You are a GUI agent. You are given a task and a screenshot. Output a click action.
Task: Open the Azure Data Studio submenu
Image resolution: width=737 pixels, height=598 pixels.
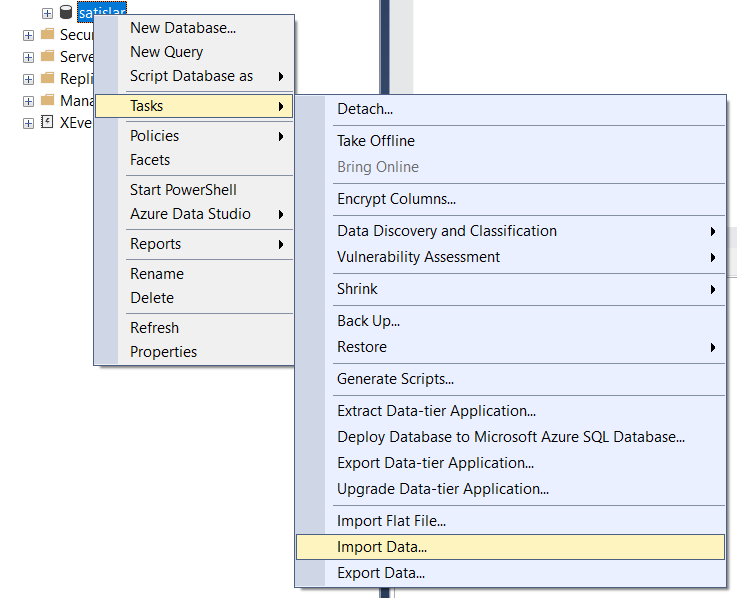194,214
